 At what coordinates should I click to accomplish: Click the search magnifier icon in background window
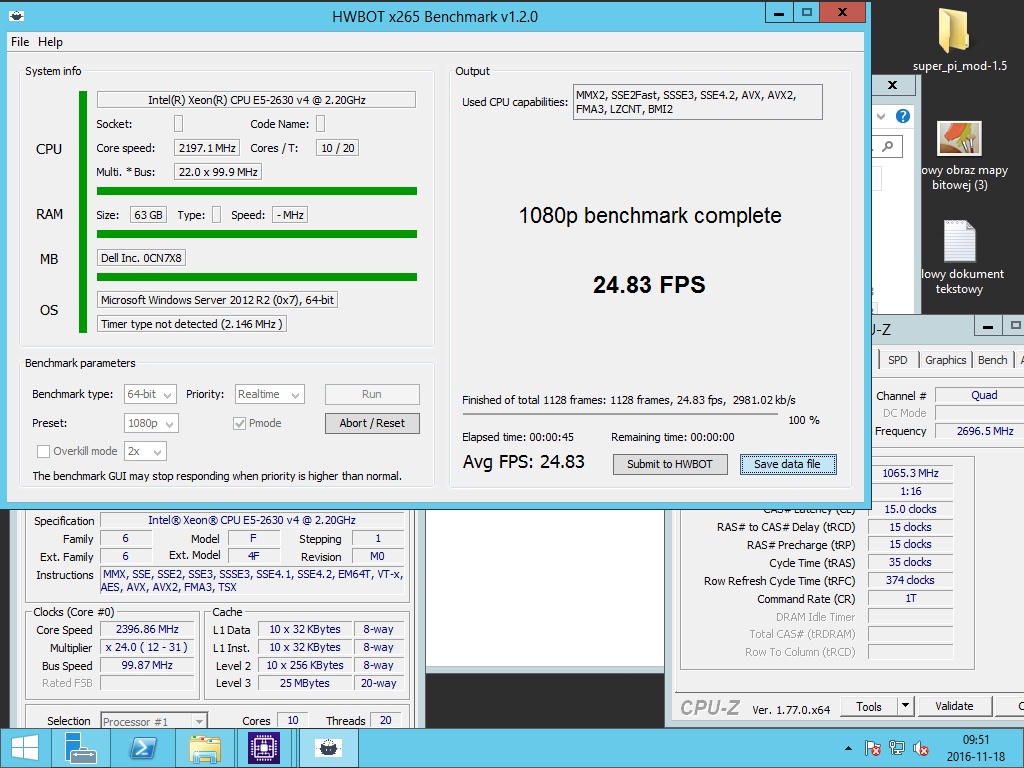point(888,147)
